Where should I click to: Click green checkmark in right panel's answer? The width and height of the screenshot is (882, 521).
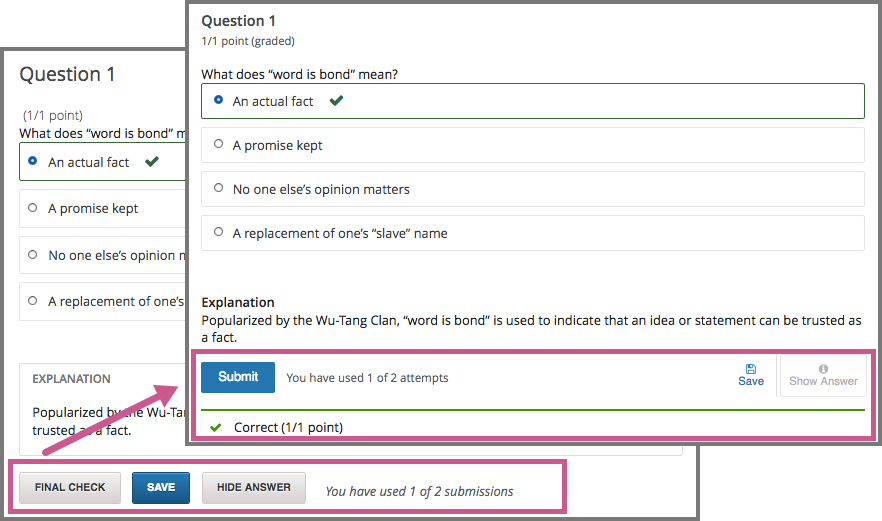[337, 101]
